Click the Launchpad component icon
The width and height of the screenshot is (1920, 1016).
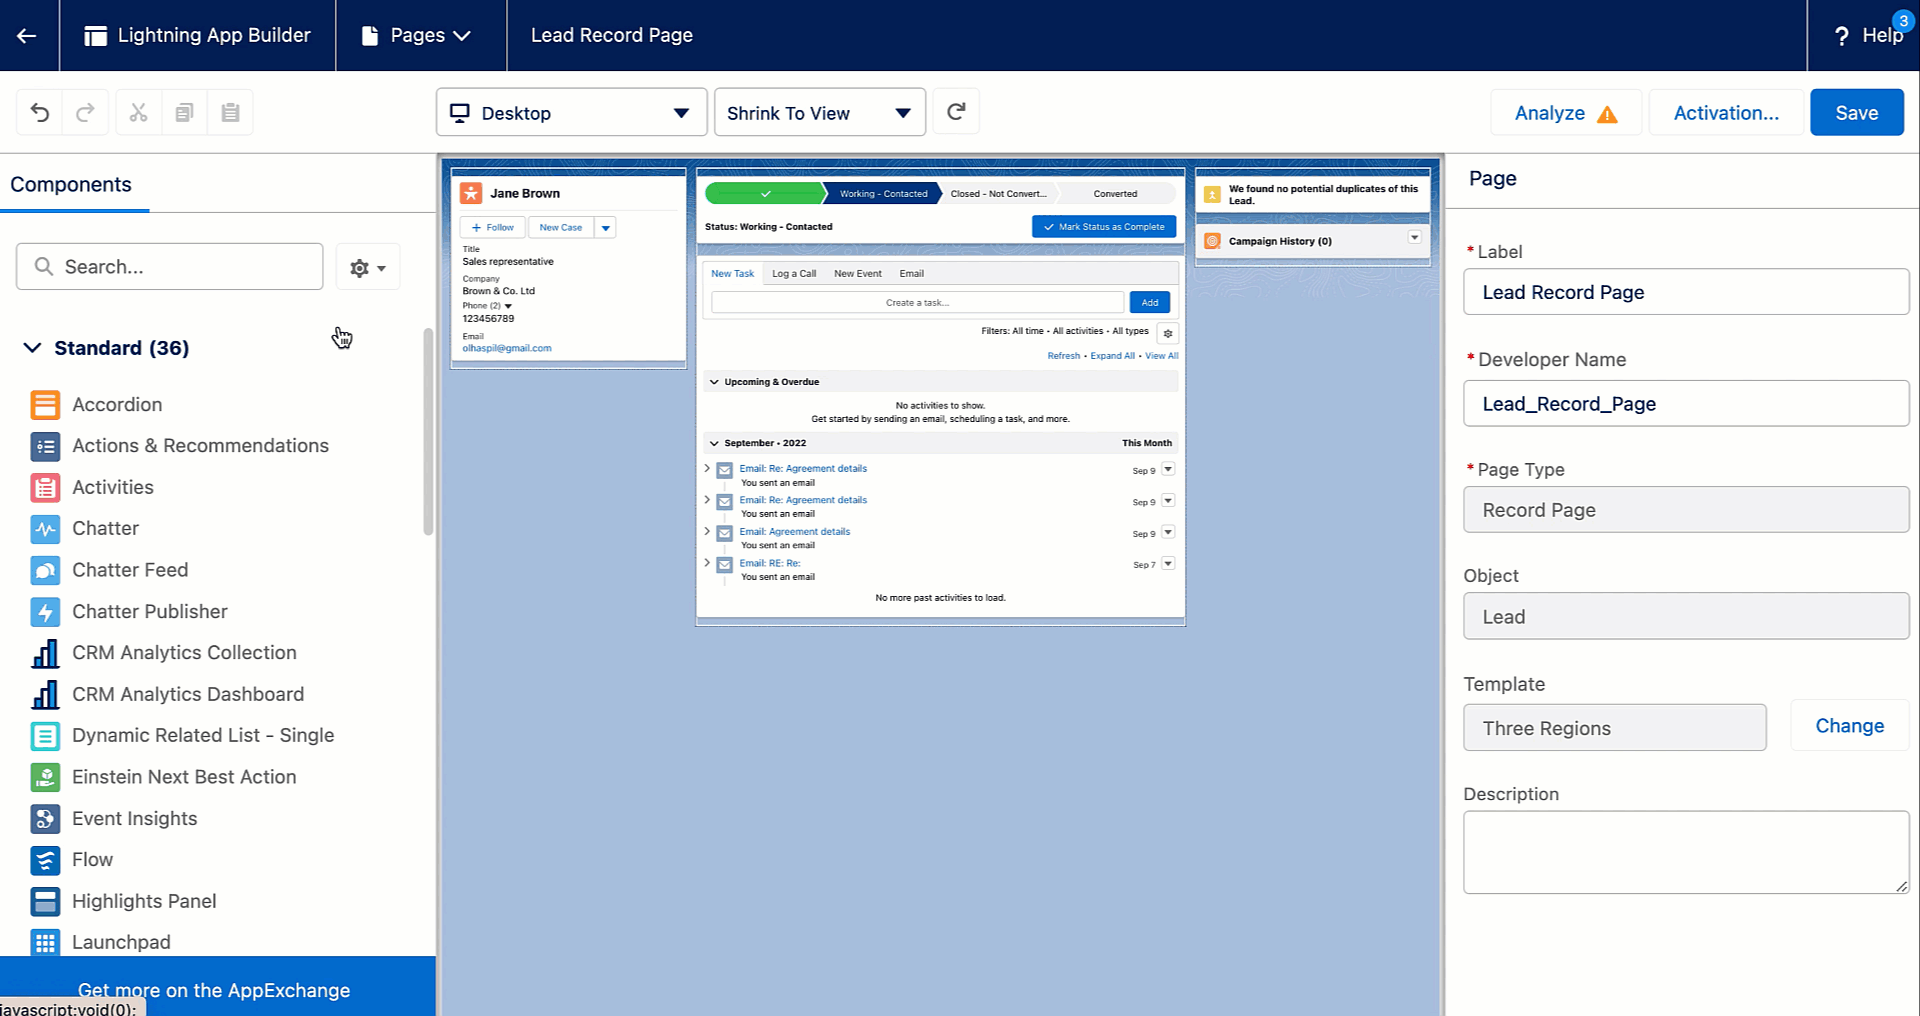click(45, 942)
